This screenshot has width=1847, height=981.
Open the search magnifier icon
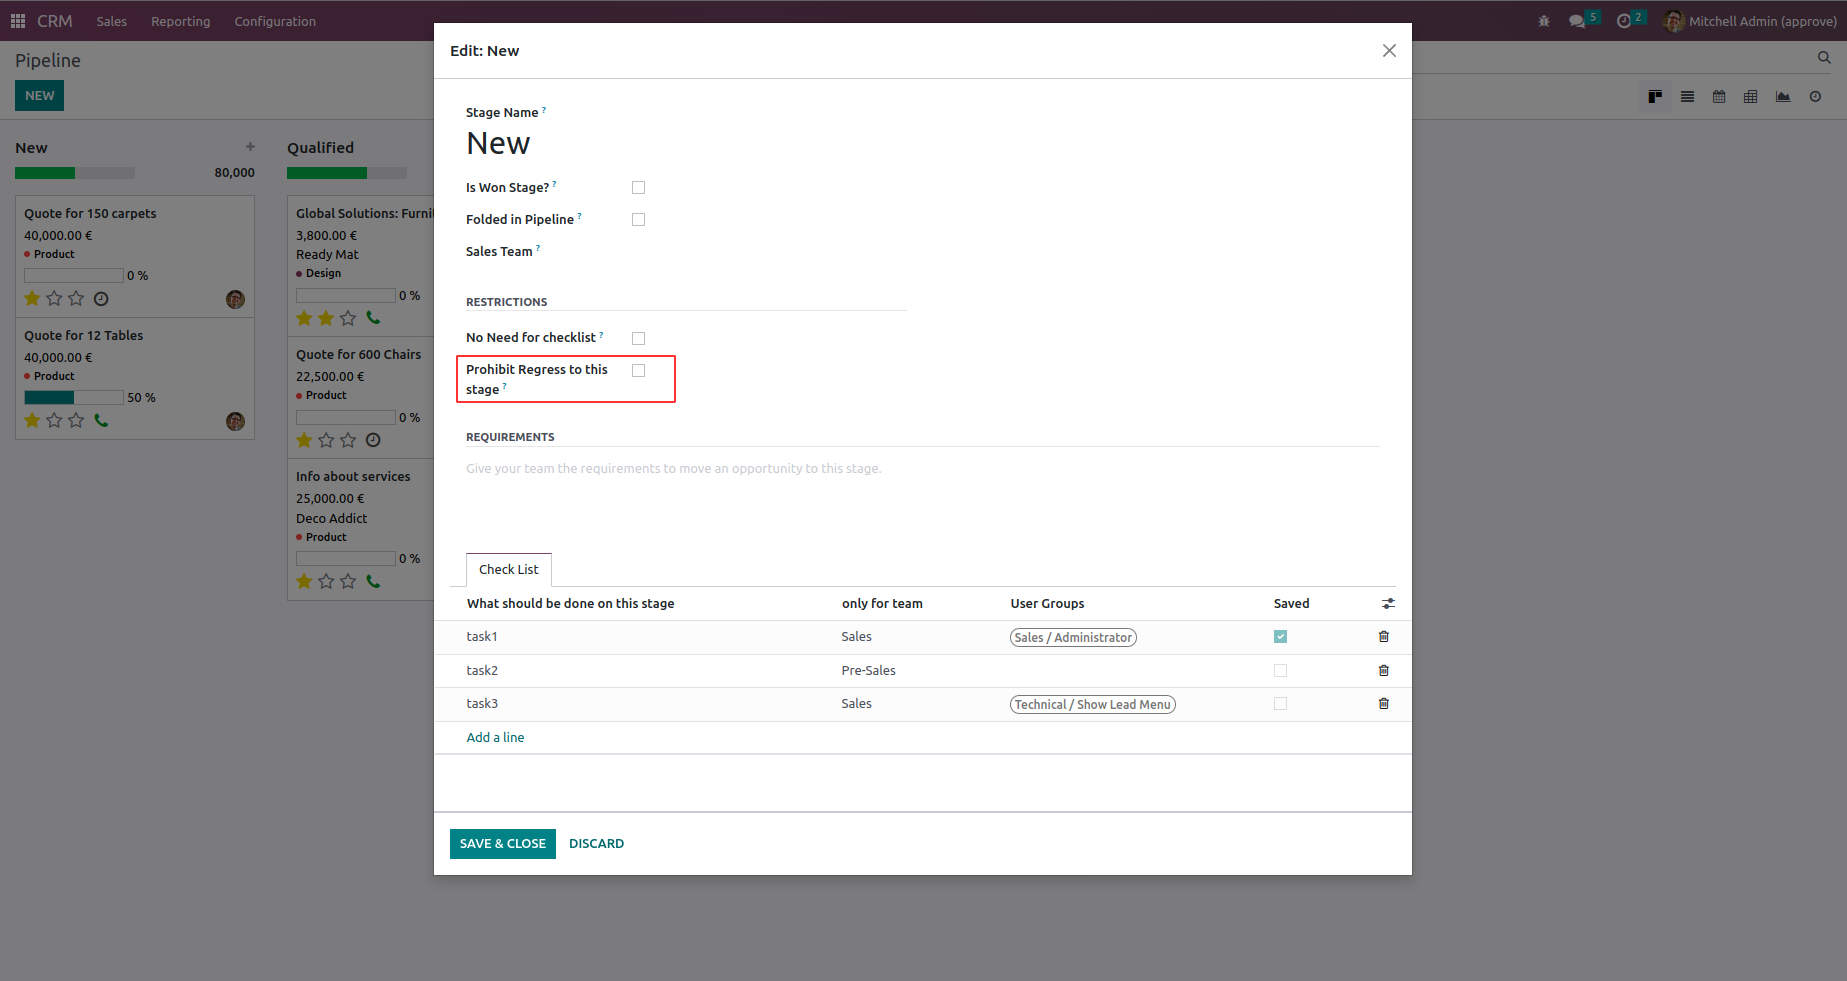[1824, 58]
